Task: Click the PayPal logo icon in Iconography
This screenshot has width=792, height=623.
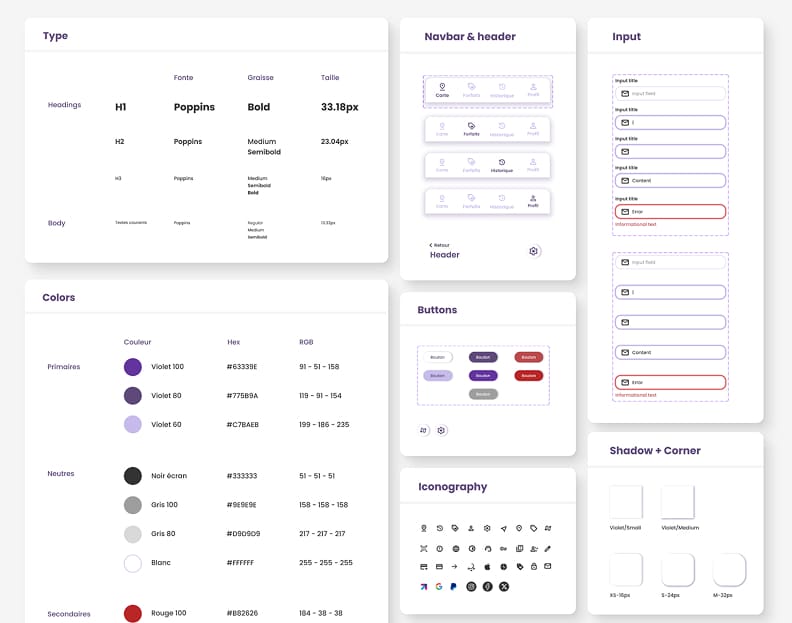Action: tap(454, 587)
